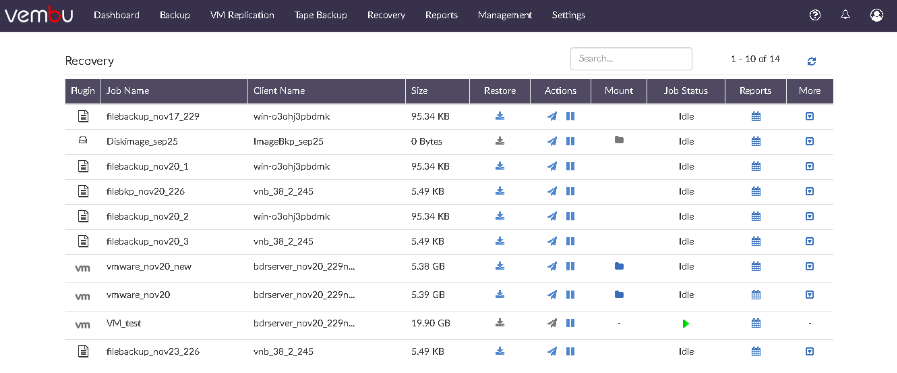Resume VM_test with green play icon
This screenshot has width=897, height=373.
[x=686, y=324]
